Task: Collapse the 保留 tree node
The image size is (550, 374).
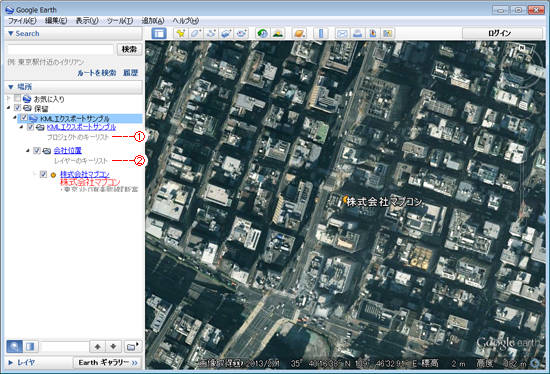Action: click(8, 108)
